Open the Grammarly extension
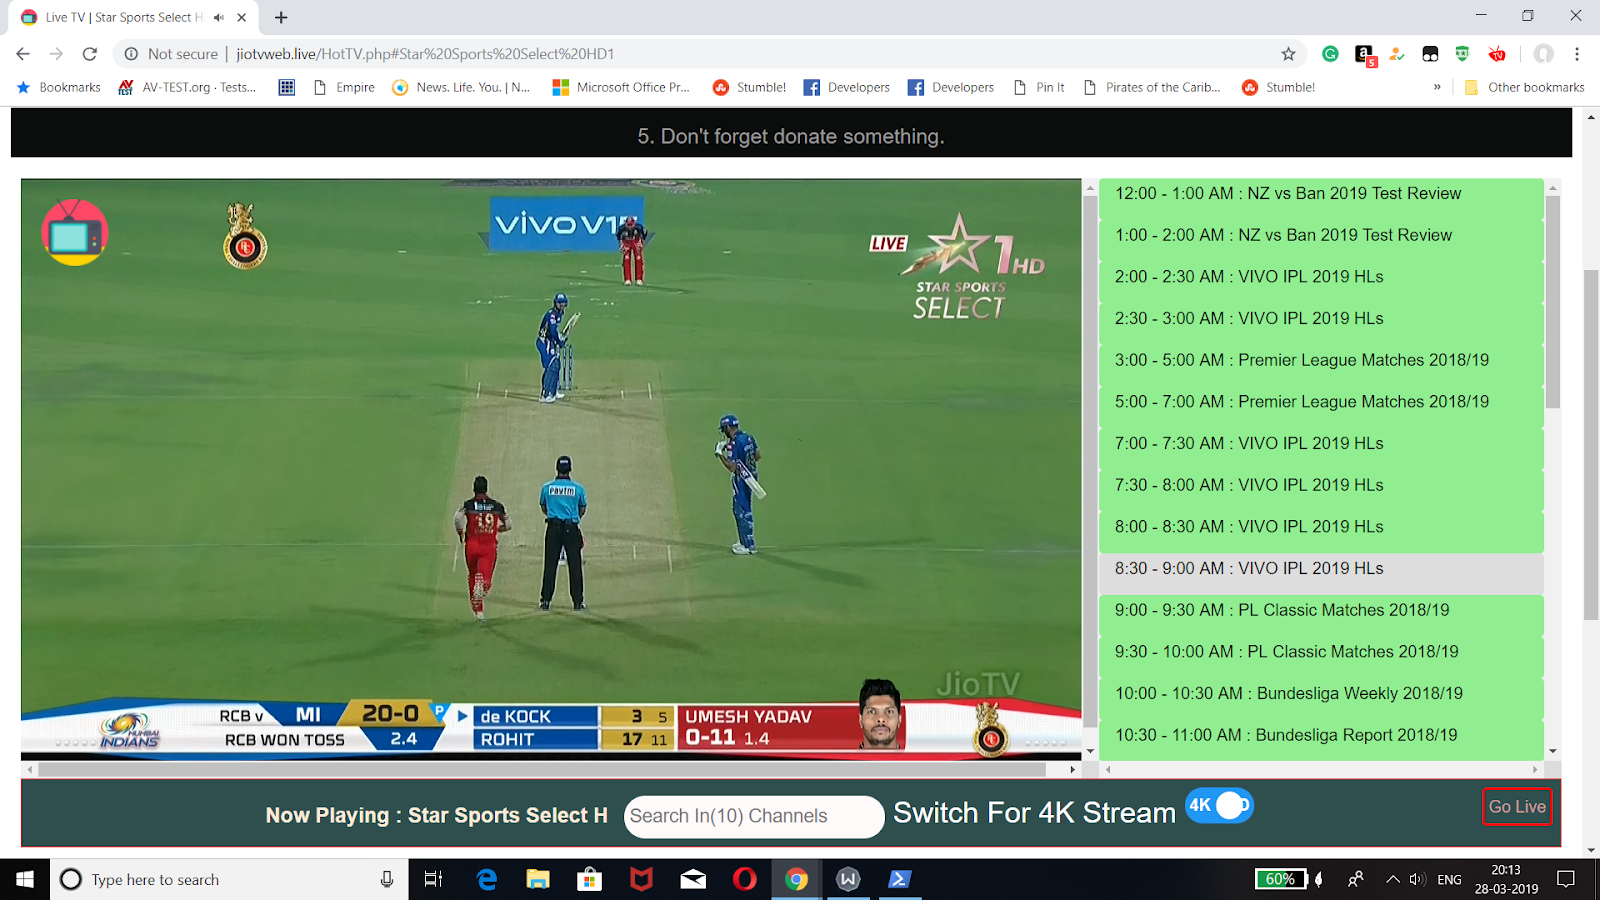Screen dimensions: 1600x900 click(x=1330, y=54)
